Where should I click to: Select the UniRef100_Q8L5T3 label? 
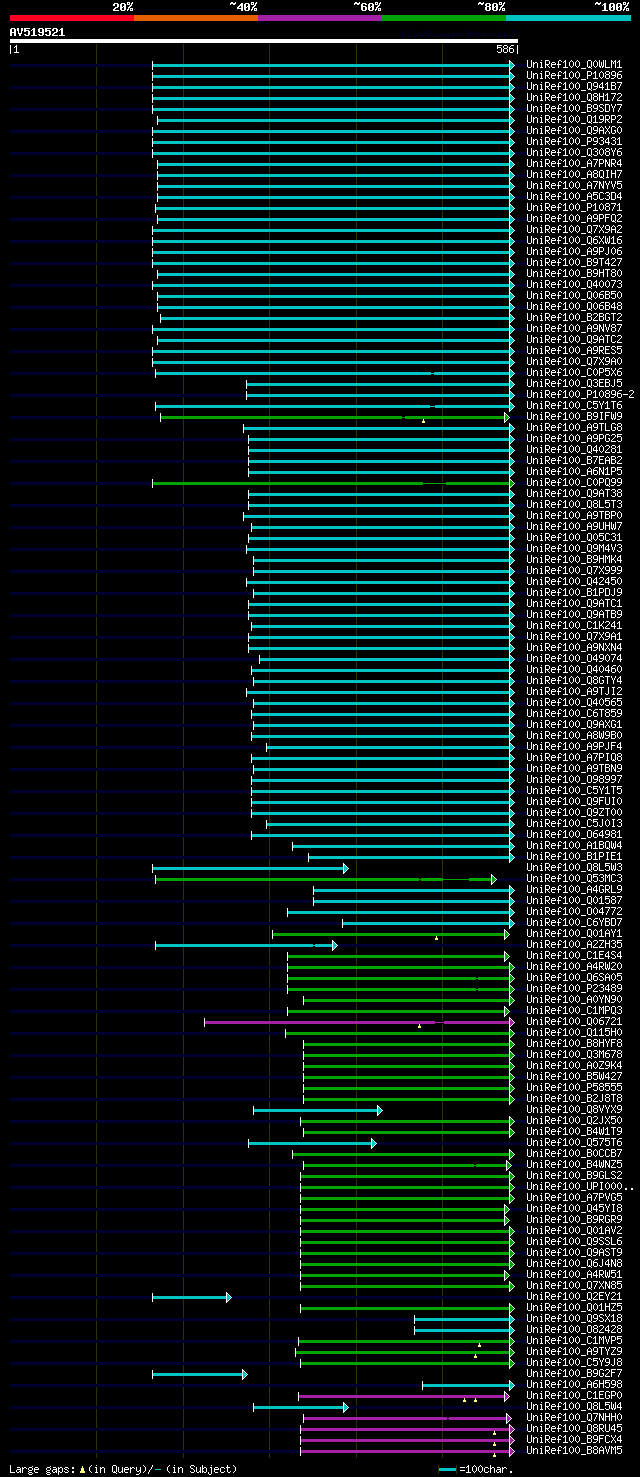click(x=574, y=505)
